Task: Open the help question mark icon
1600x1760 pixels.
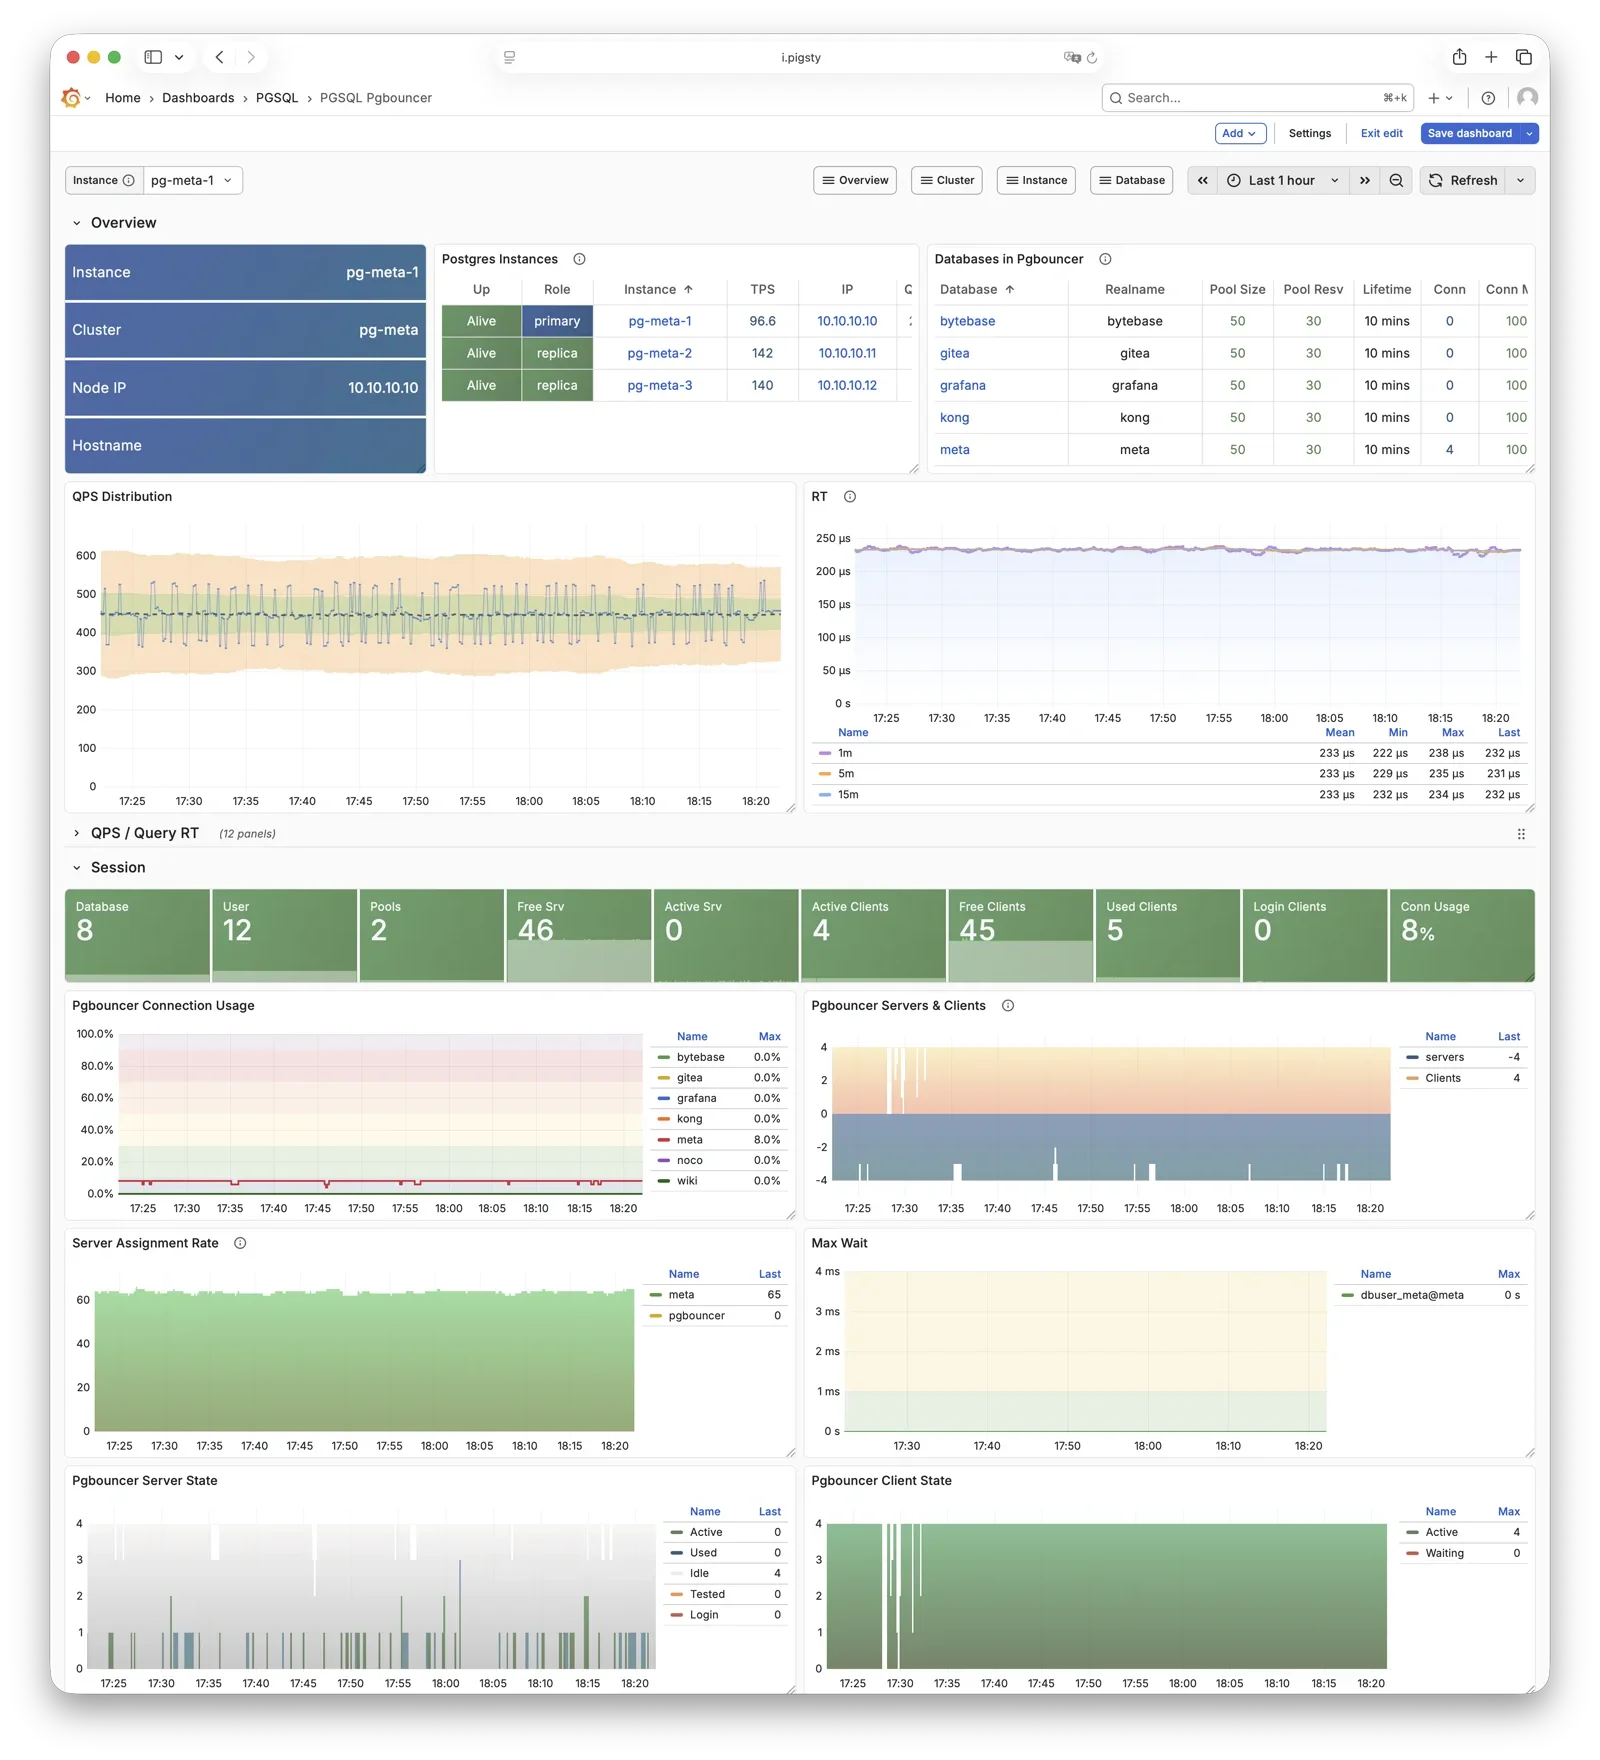Action: tap(1488, 98)
